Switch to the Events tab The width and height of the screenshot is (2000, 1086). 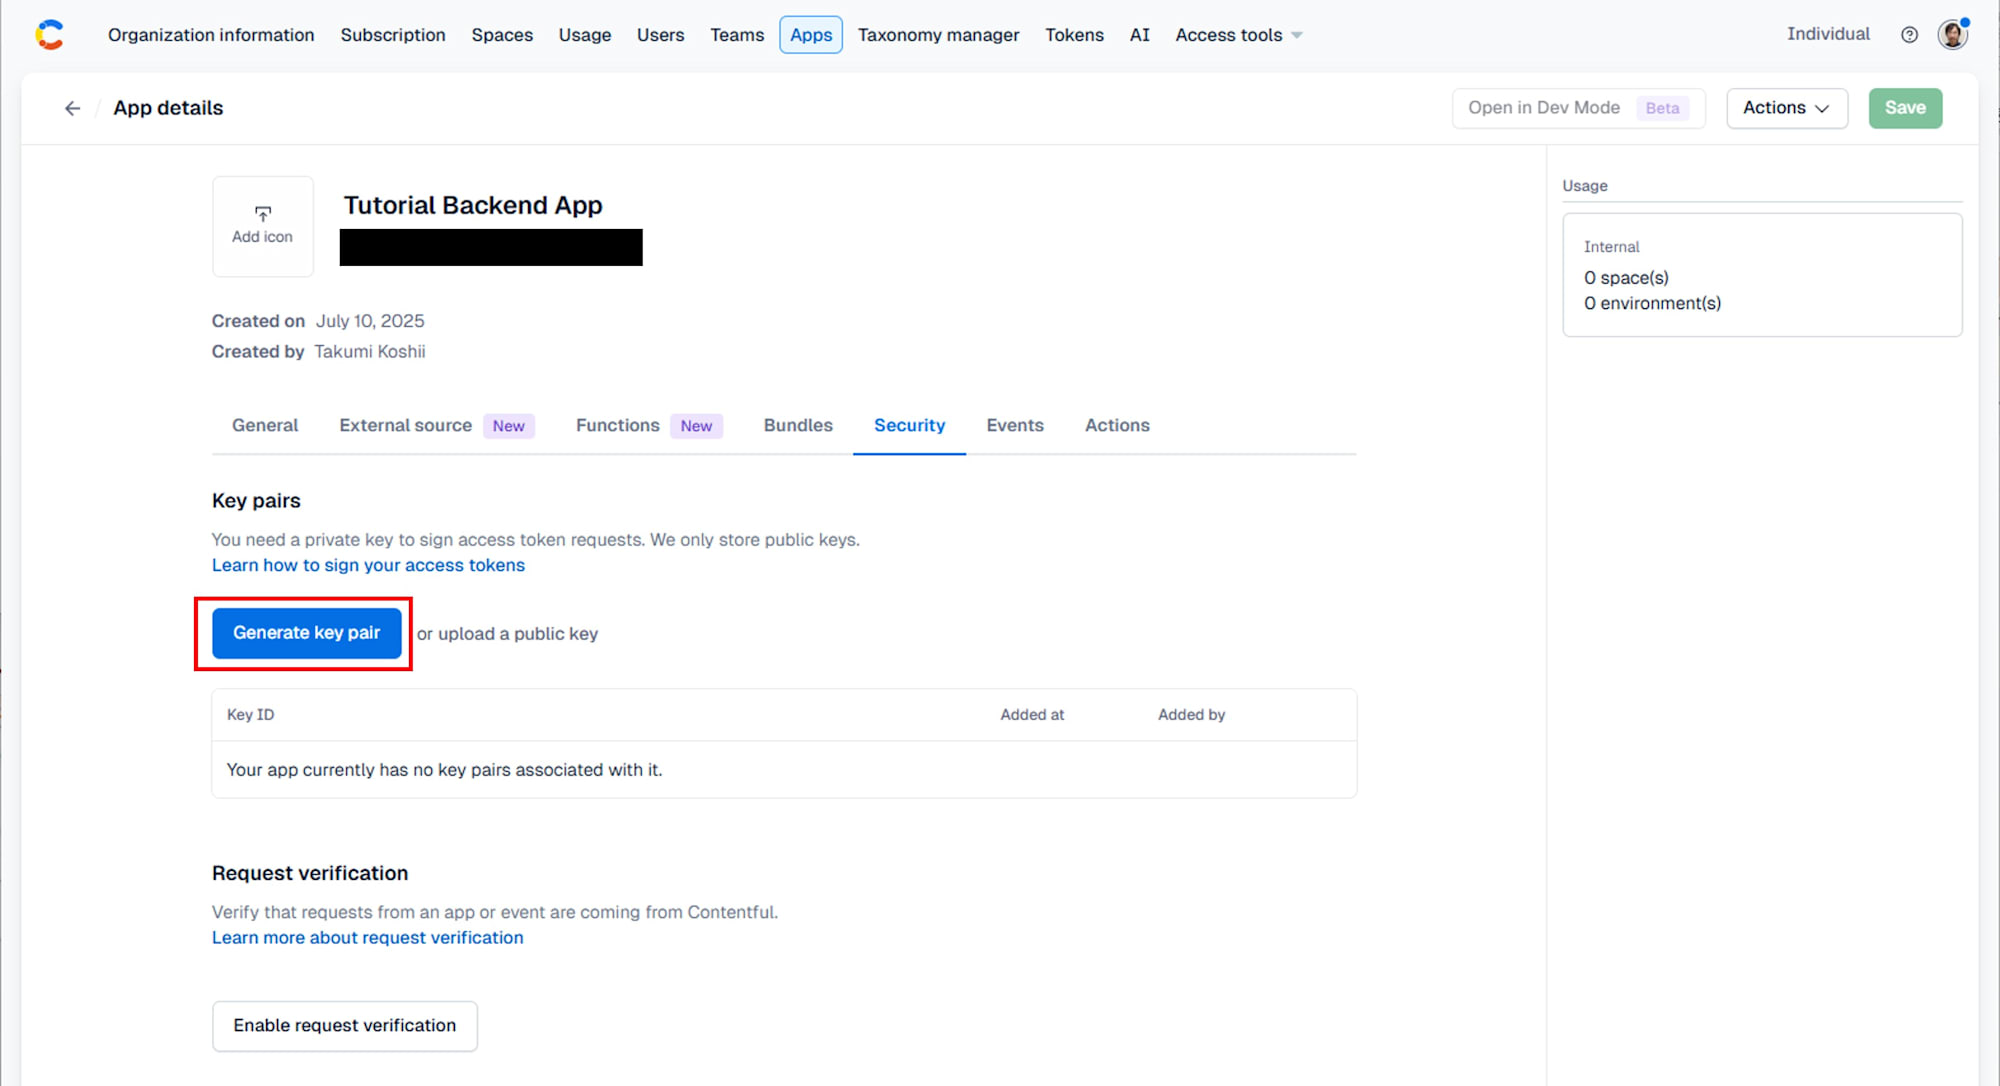(x=1015, y=426)
